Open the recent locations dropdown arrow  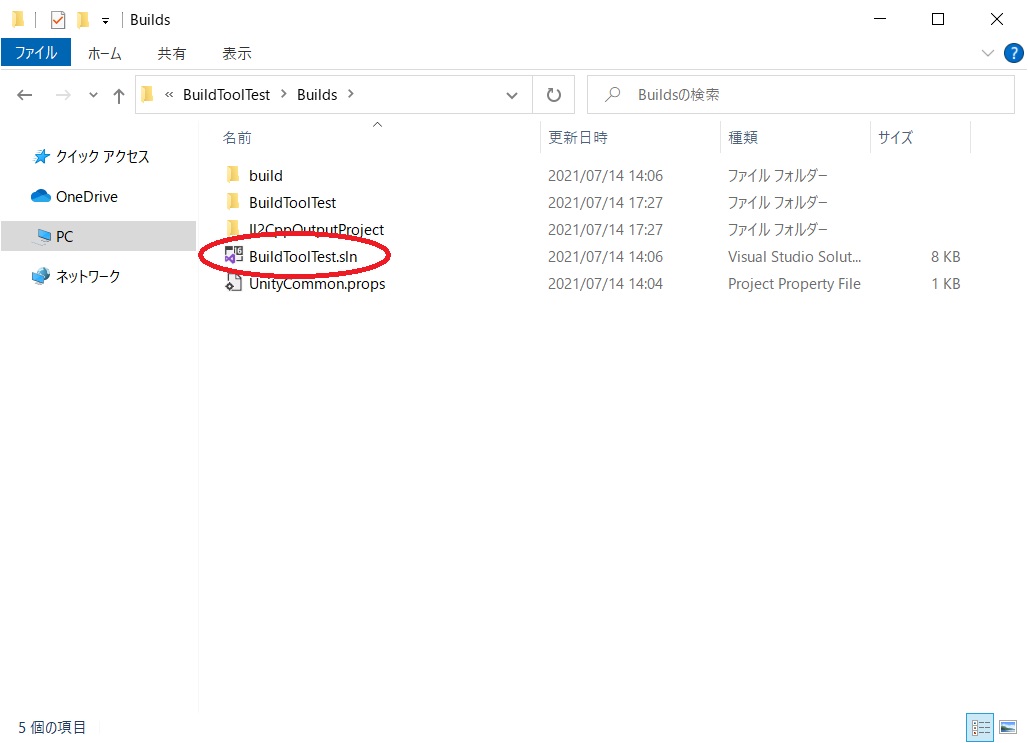tap(93, 95)
